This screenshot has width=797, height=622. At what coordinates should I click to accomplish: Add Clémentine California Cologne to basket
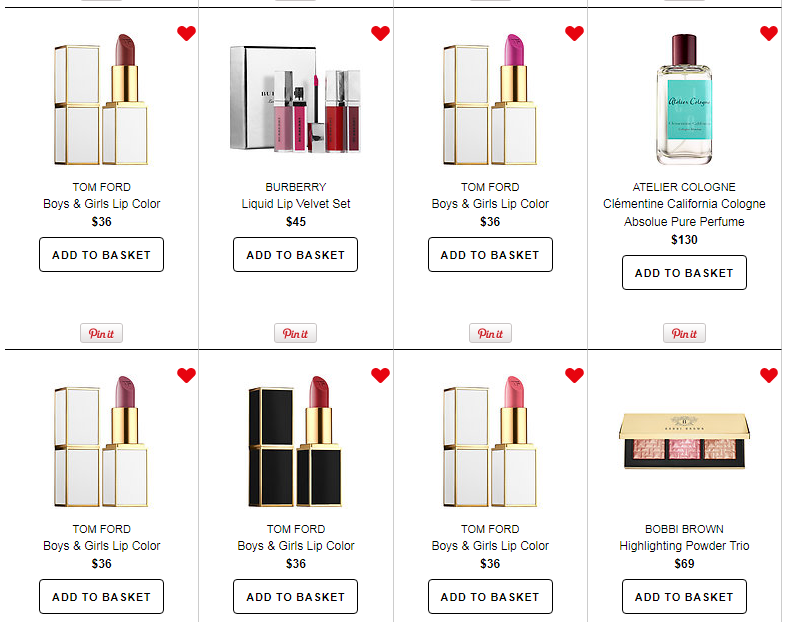[x=684, y=273]
